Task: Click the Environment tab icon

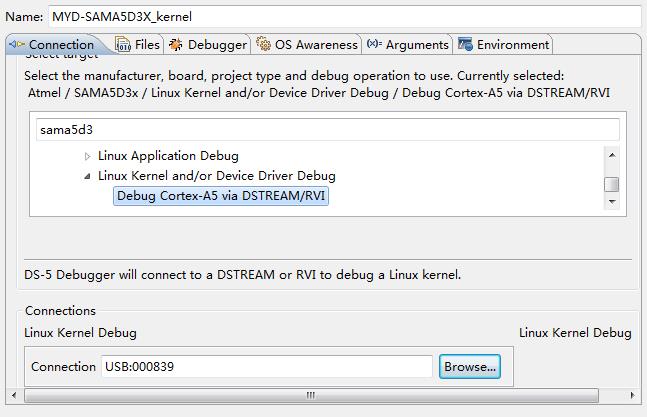Action: [465, 44]
